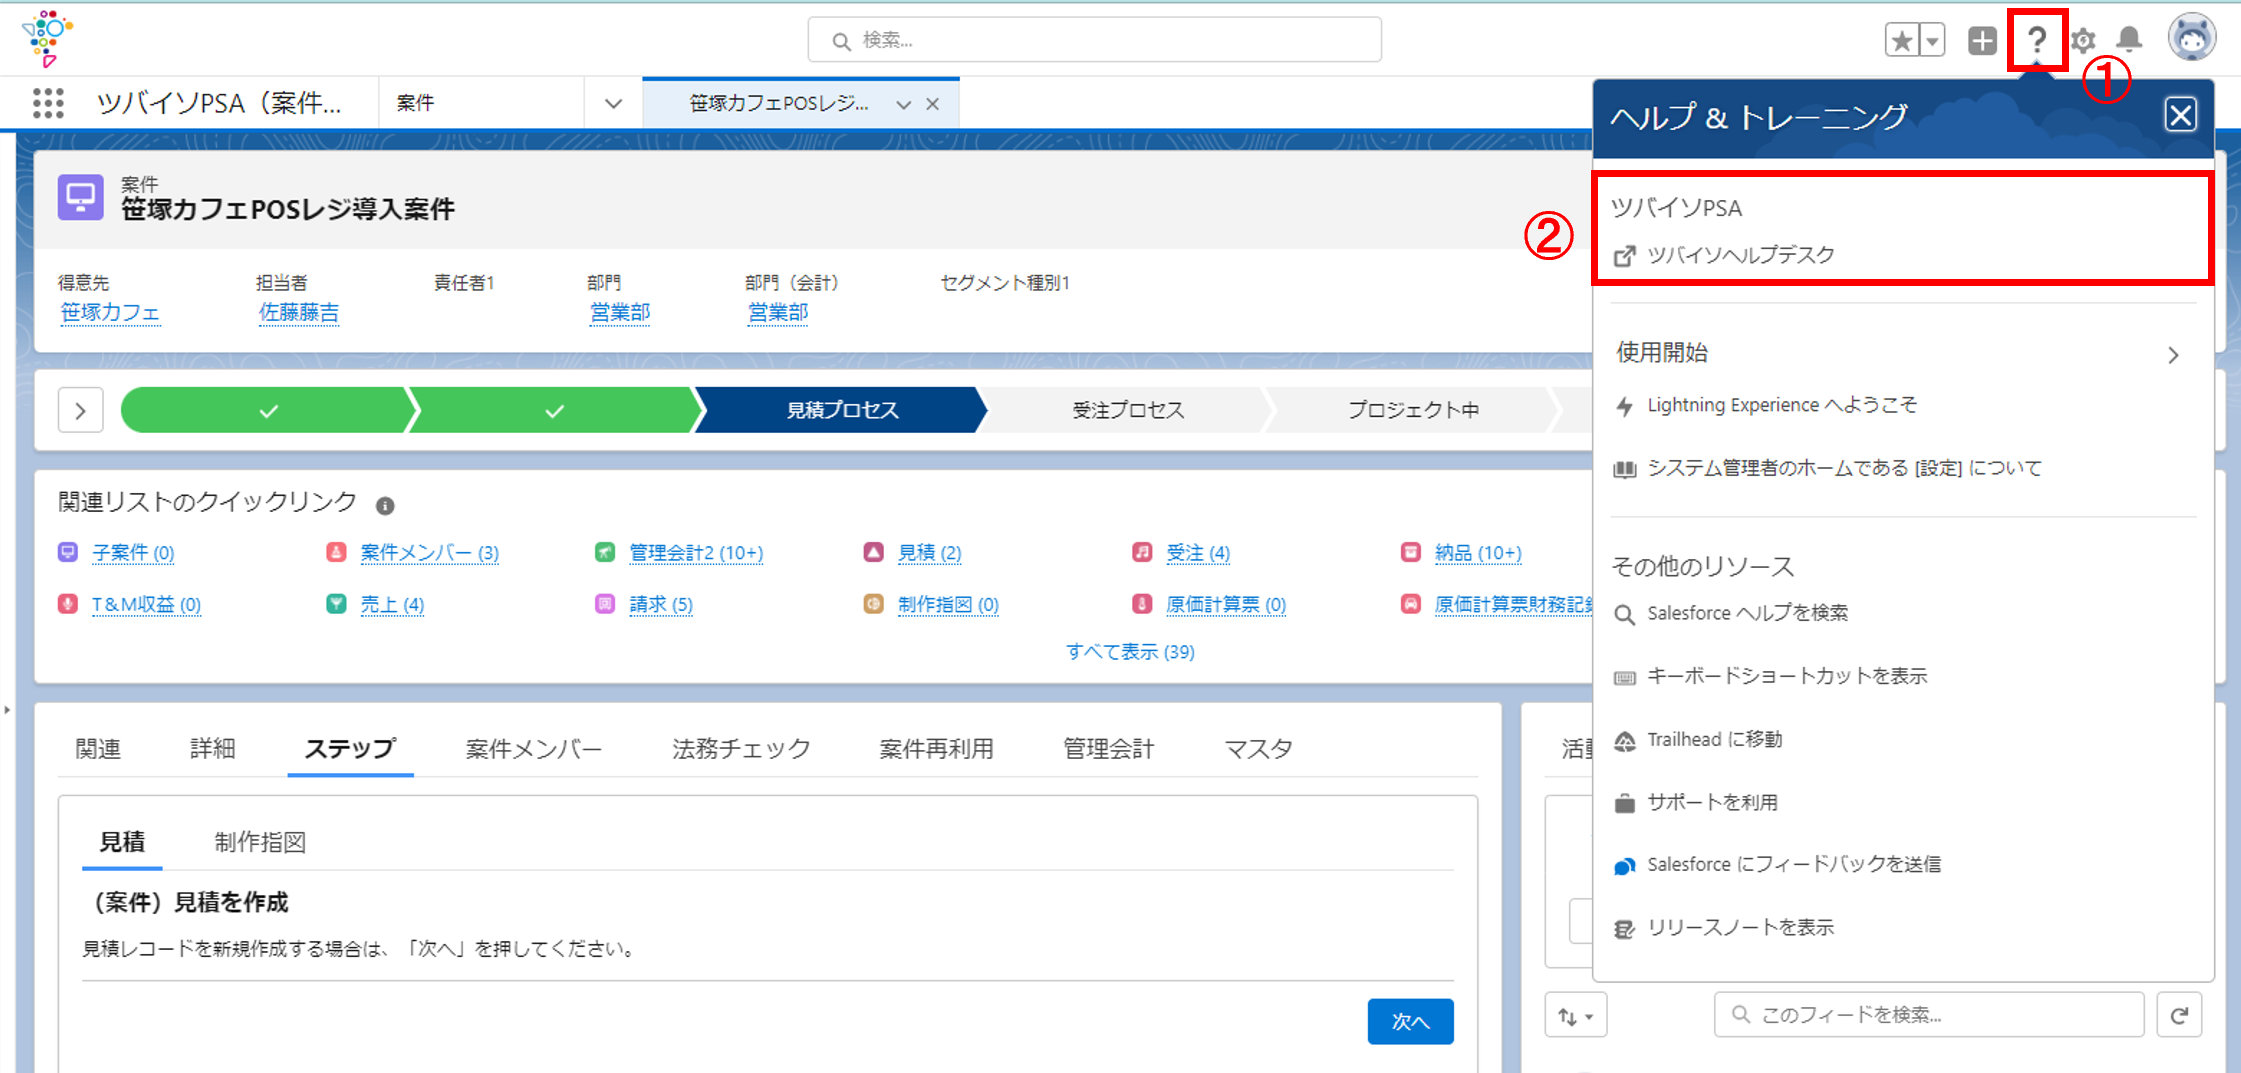Click the global create plus icon
2241x1073 pixels.
1982,40
